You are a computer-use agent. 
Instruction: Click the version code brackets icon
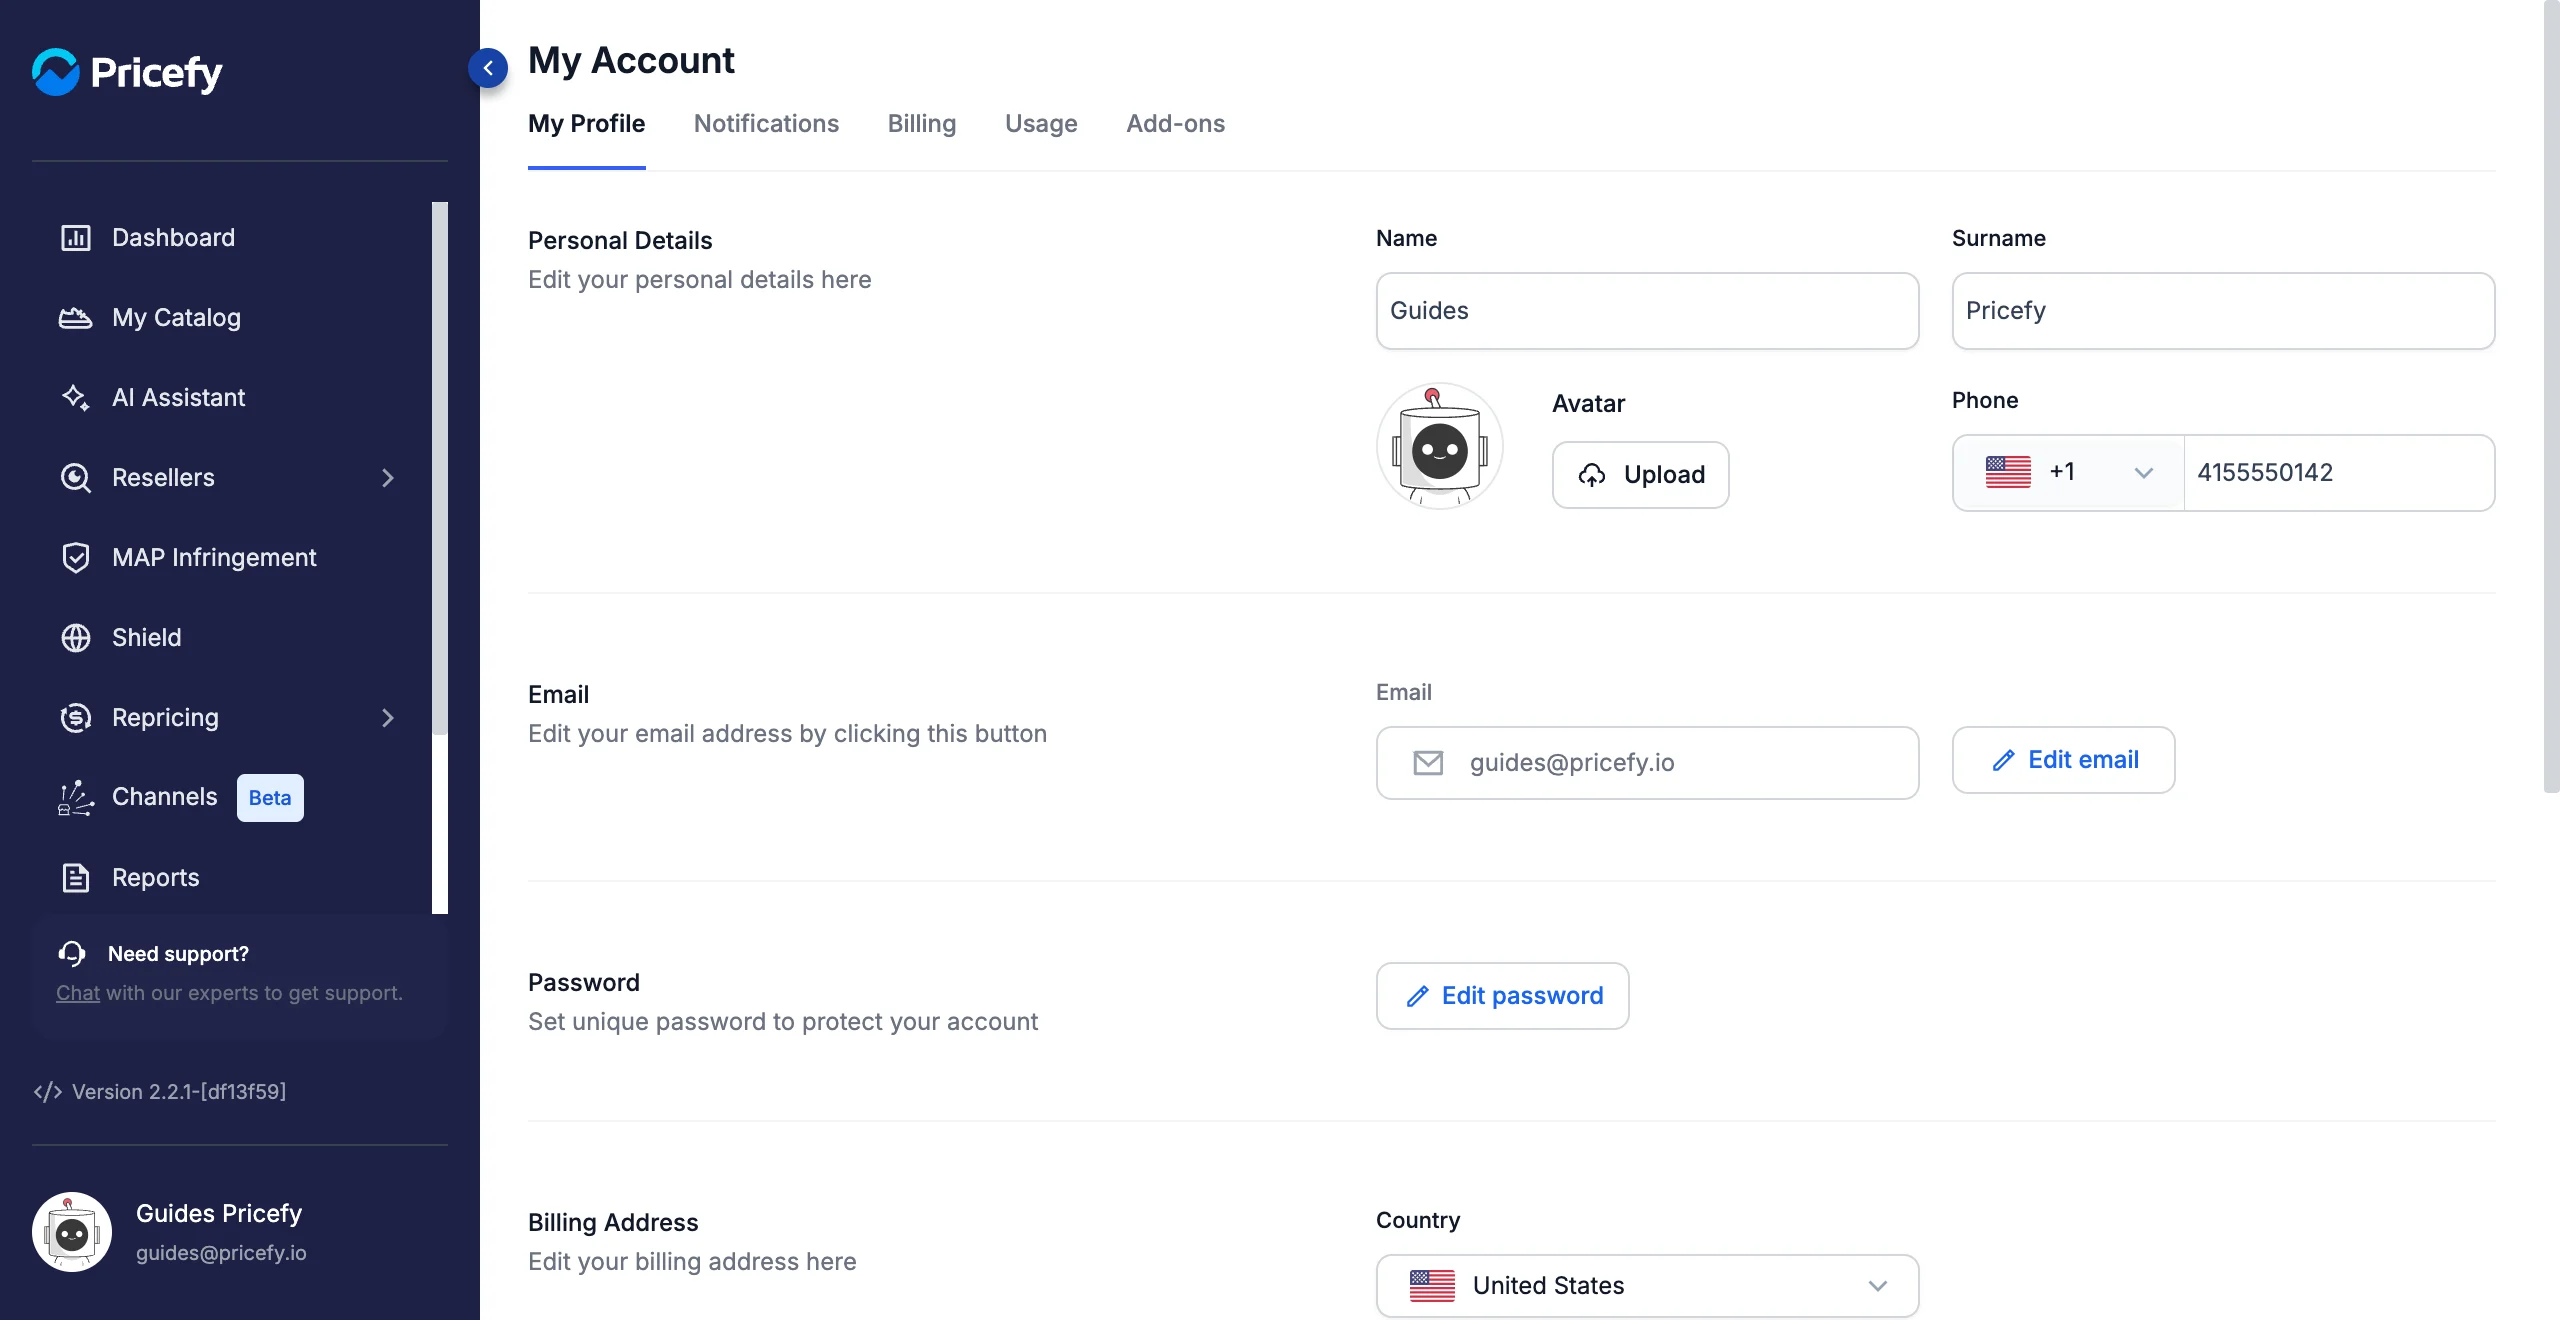pos(48,1091)
